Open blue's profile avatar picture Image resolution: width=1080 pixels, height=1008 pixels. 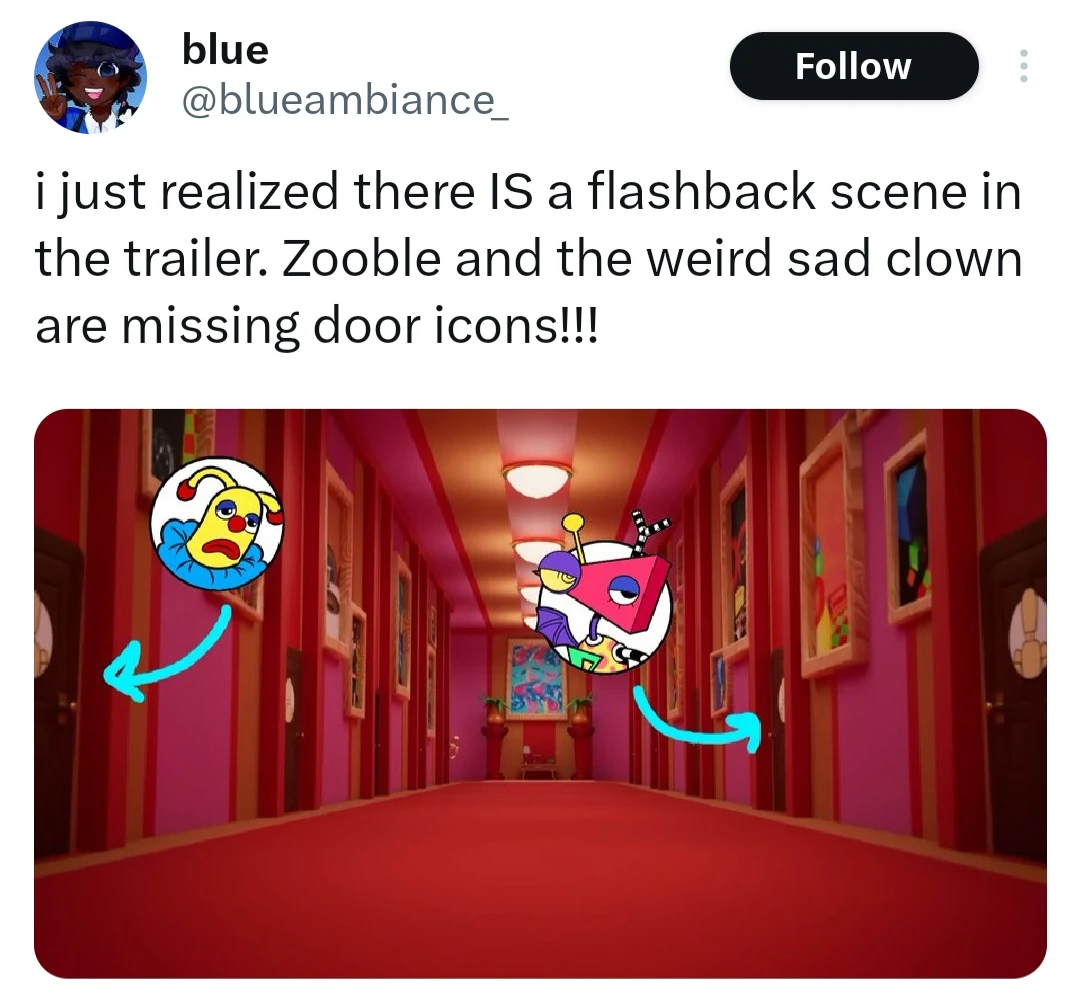point(90,77)
